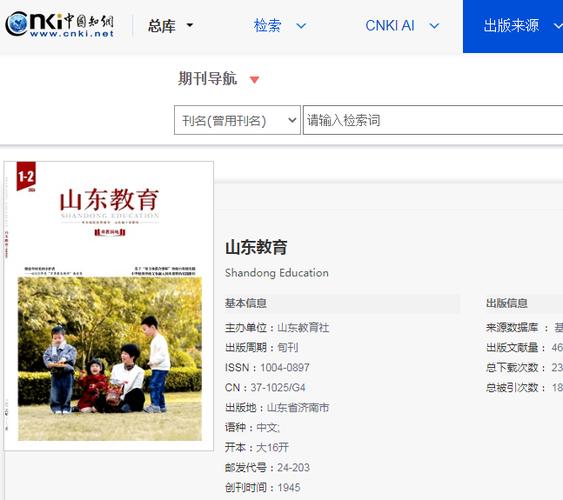Click the 总下载次数 label
Image resolution: width=563 pixels, height=500 pixels.
[512, 368]
